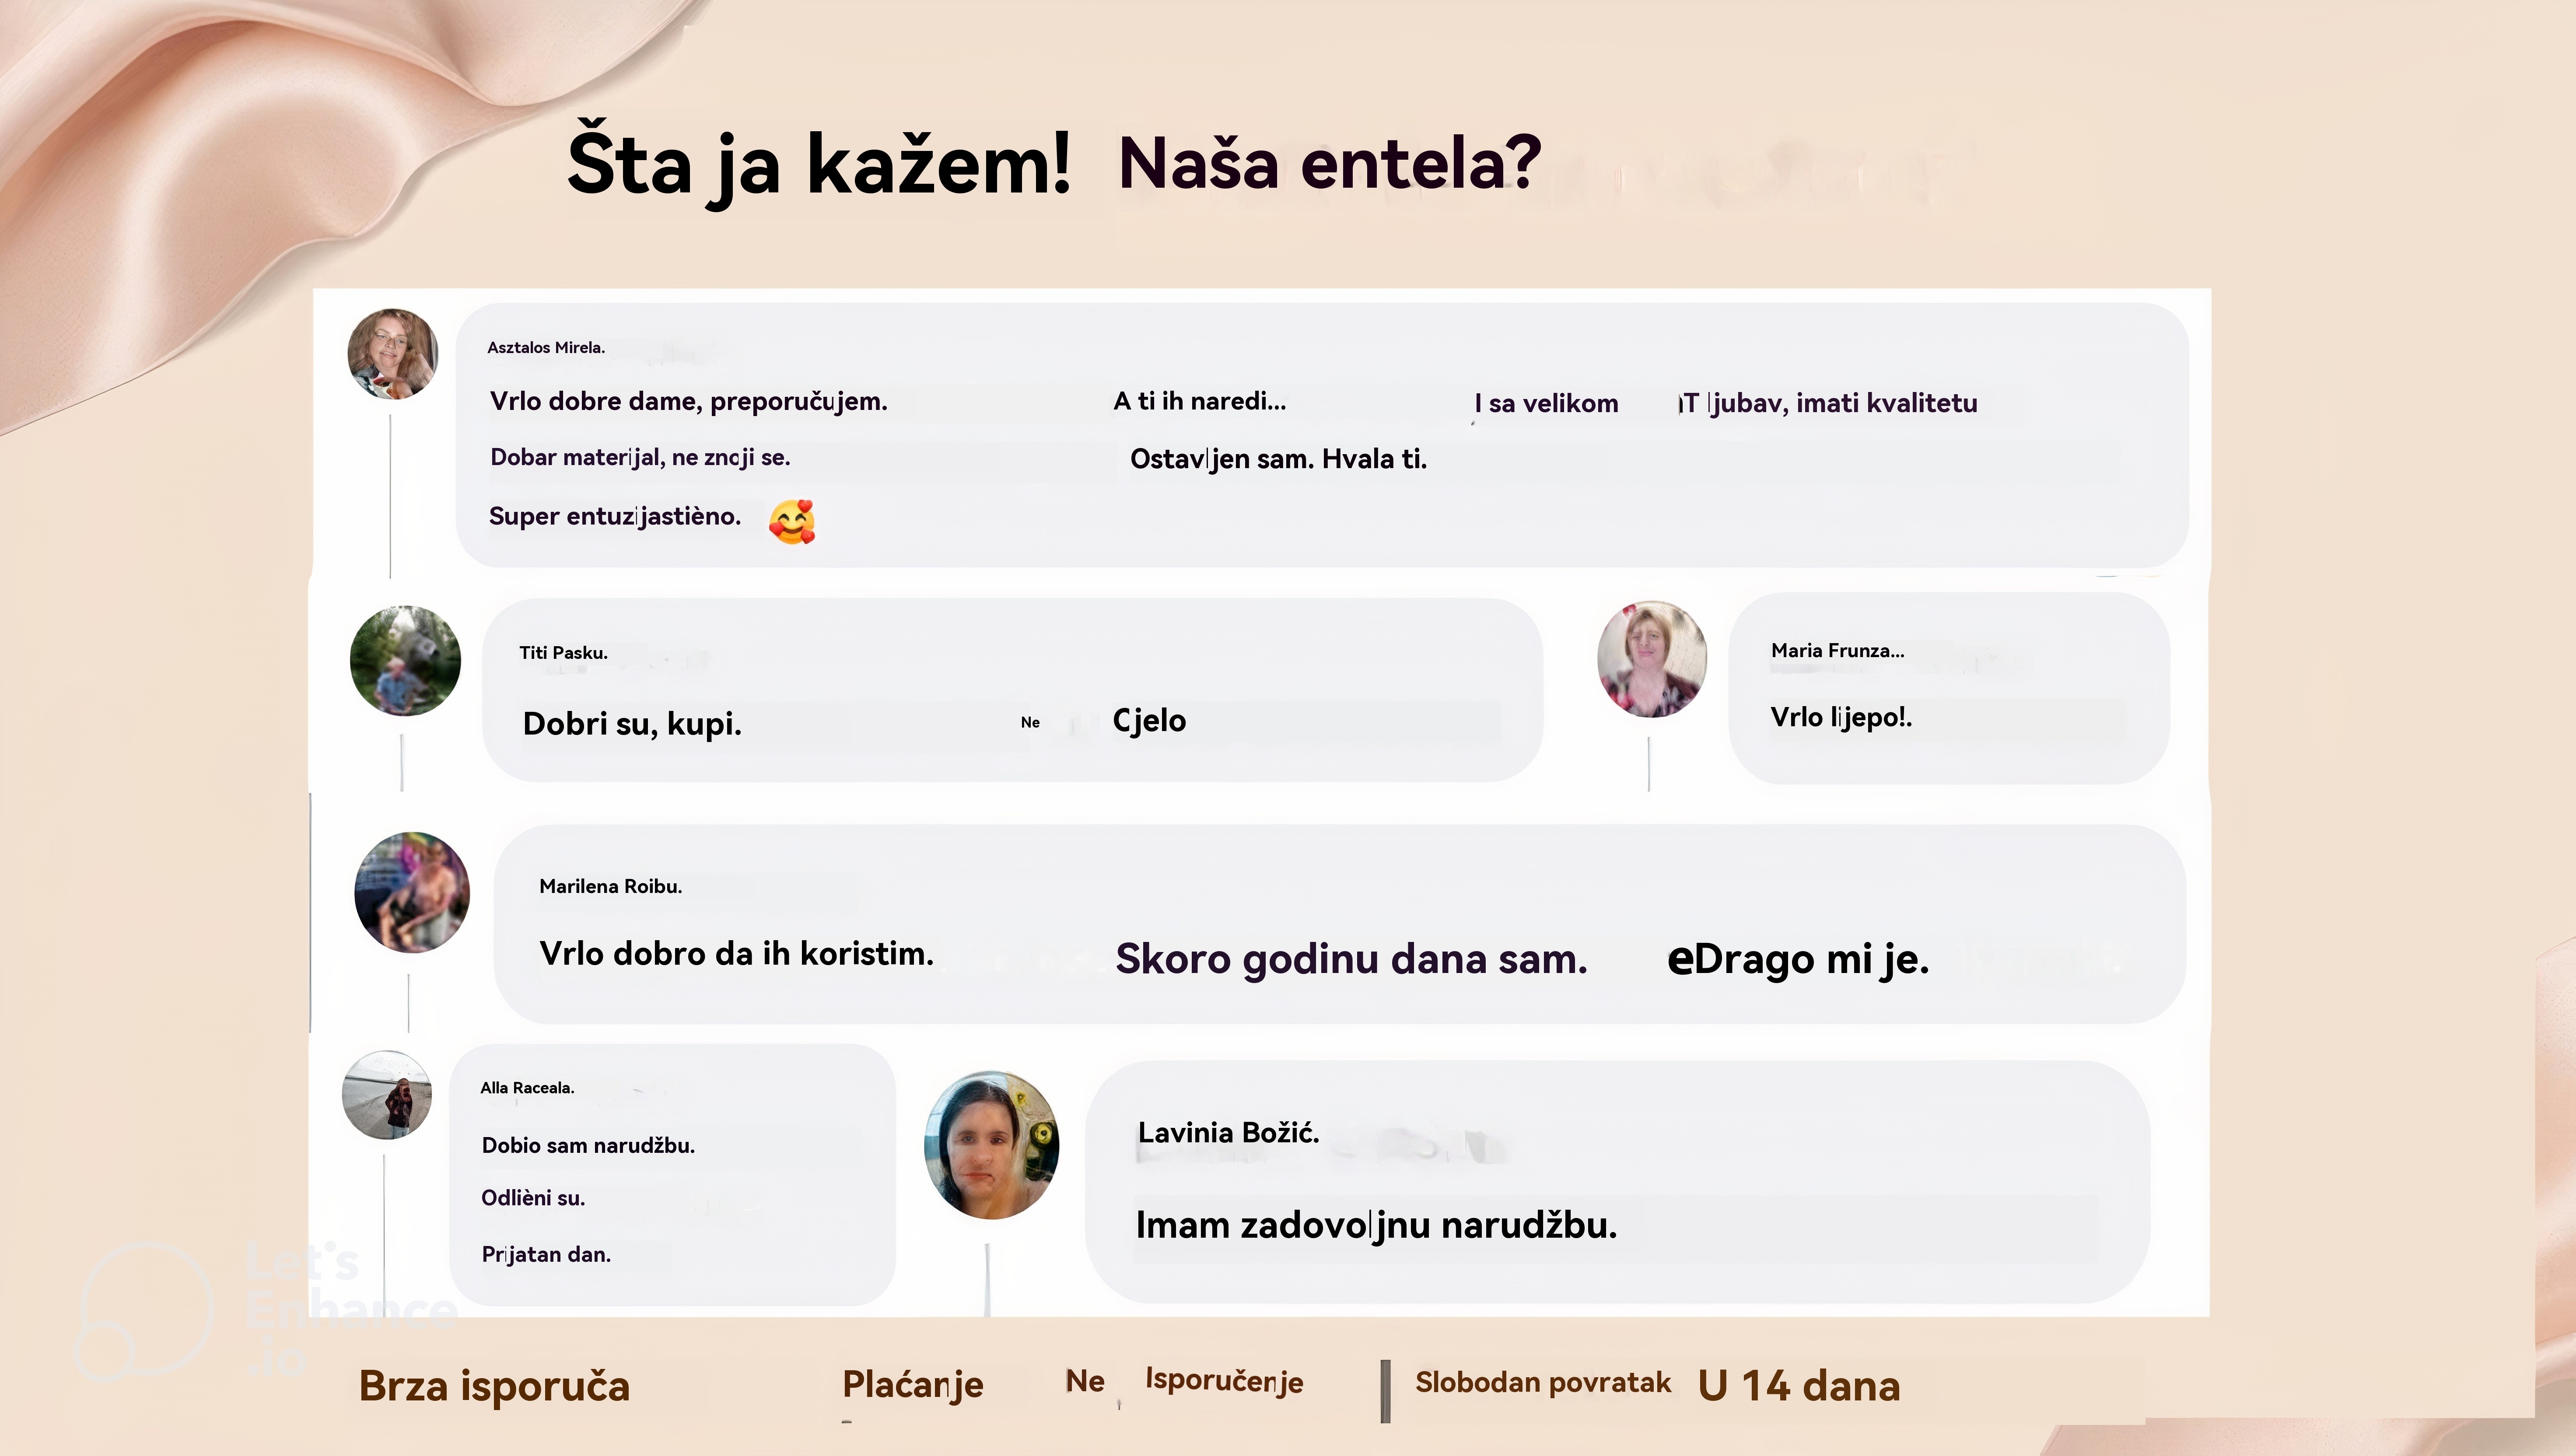The image size is (2576, 1456).
Task: Click the name 'Asztalos Mirela.'
Action: tap(546, 347)
